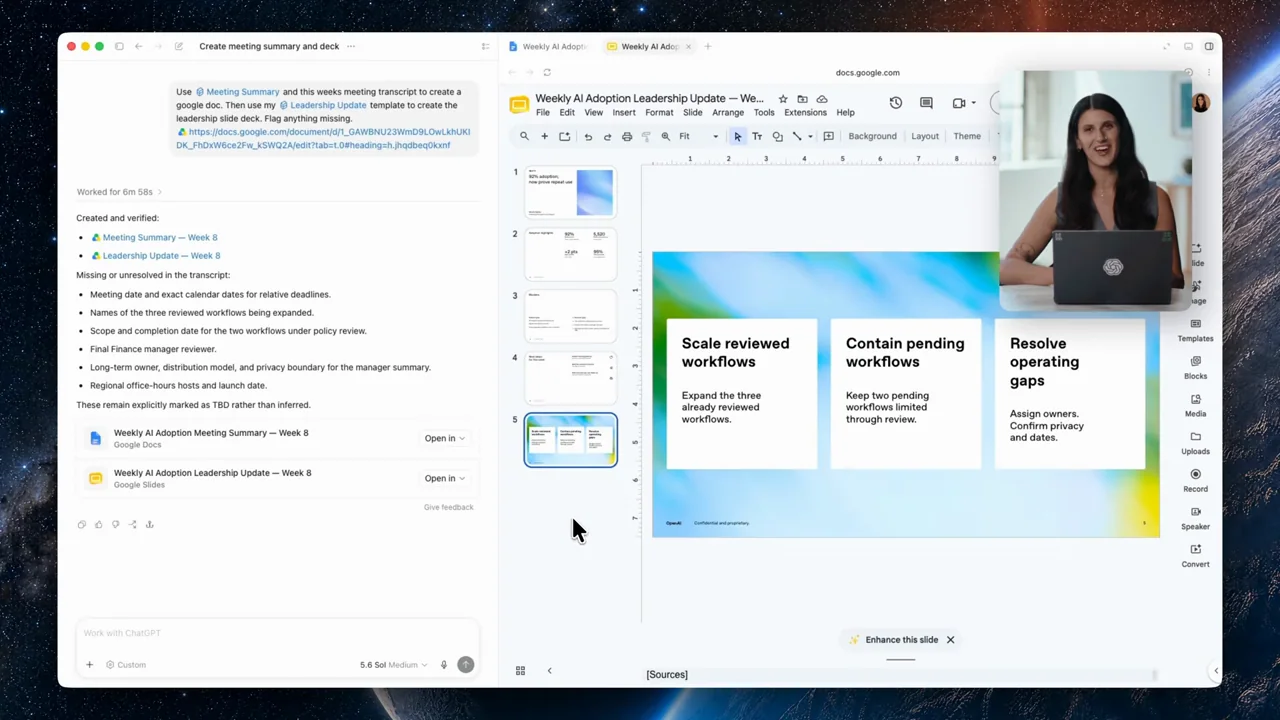Image resolution: width=1280 pixels, height=720 pixels.
Task: Click the 'Enhance this slide' button
Action: [x=894, y=640]
